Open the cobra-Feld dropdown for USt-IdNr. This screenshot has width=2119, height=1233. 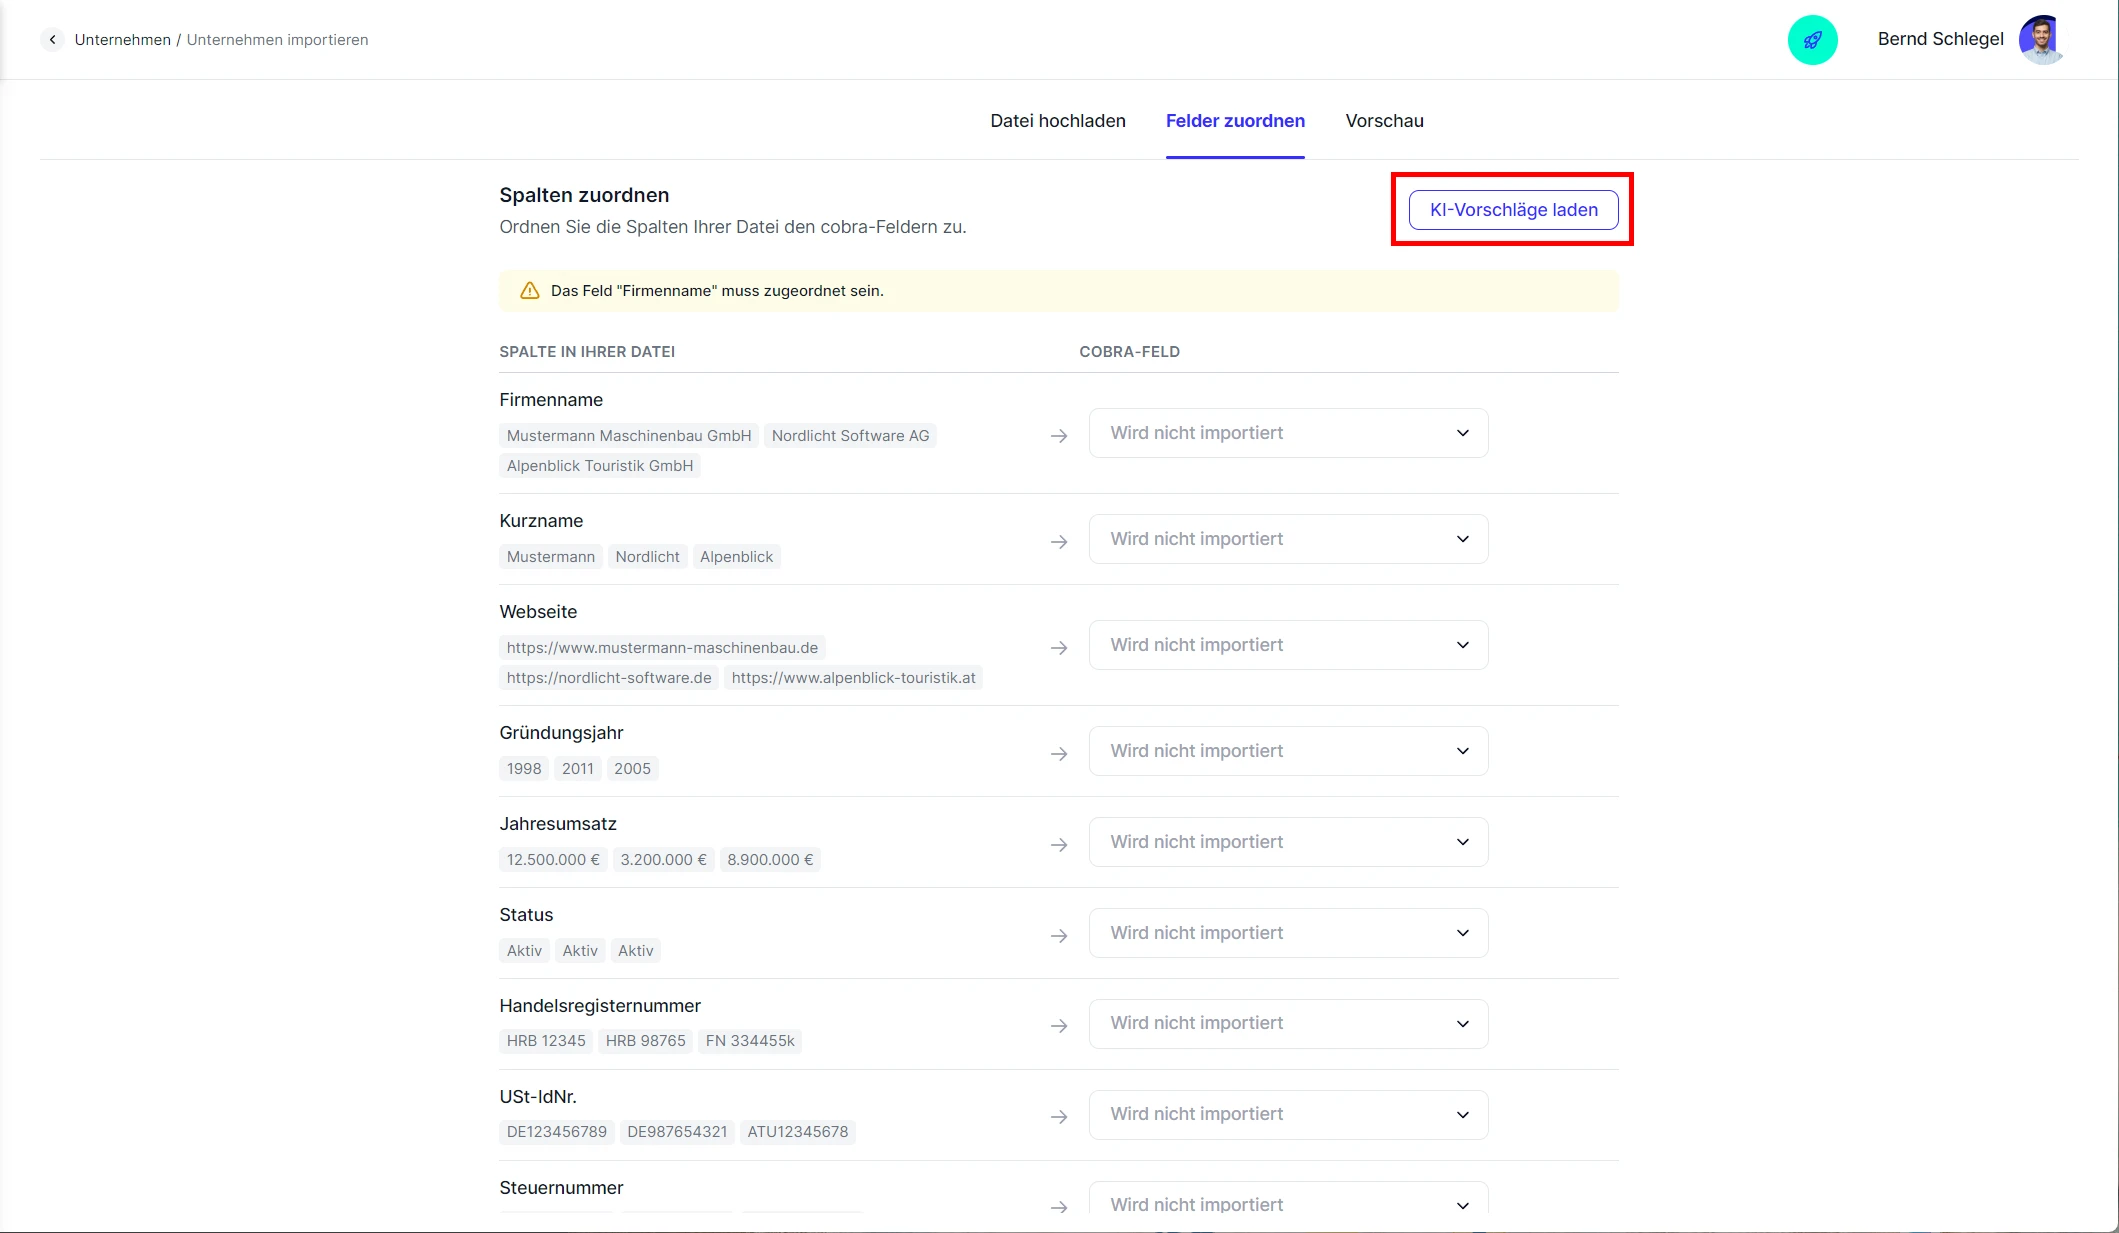pos(1288,1114)
